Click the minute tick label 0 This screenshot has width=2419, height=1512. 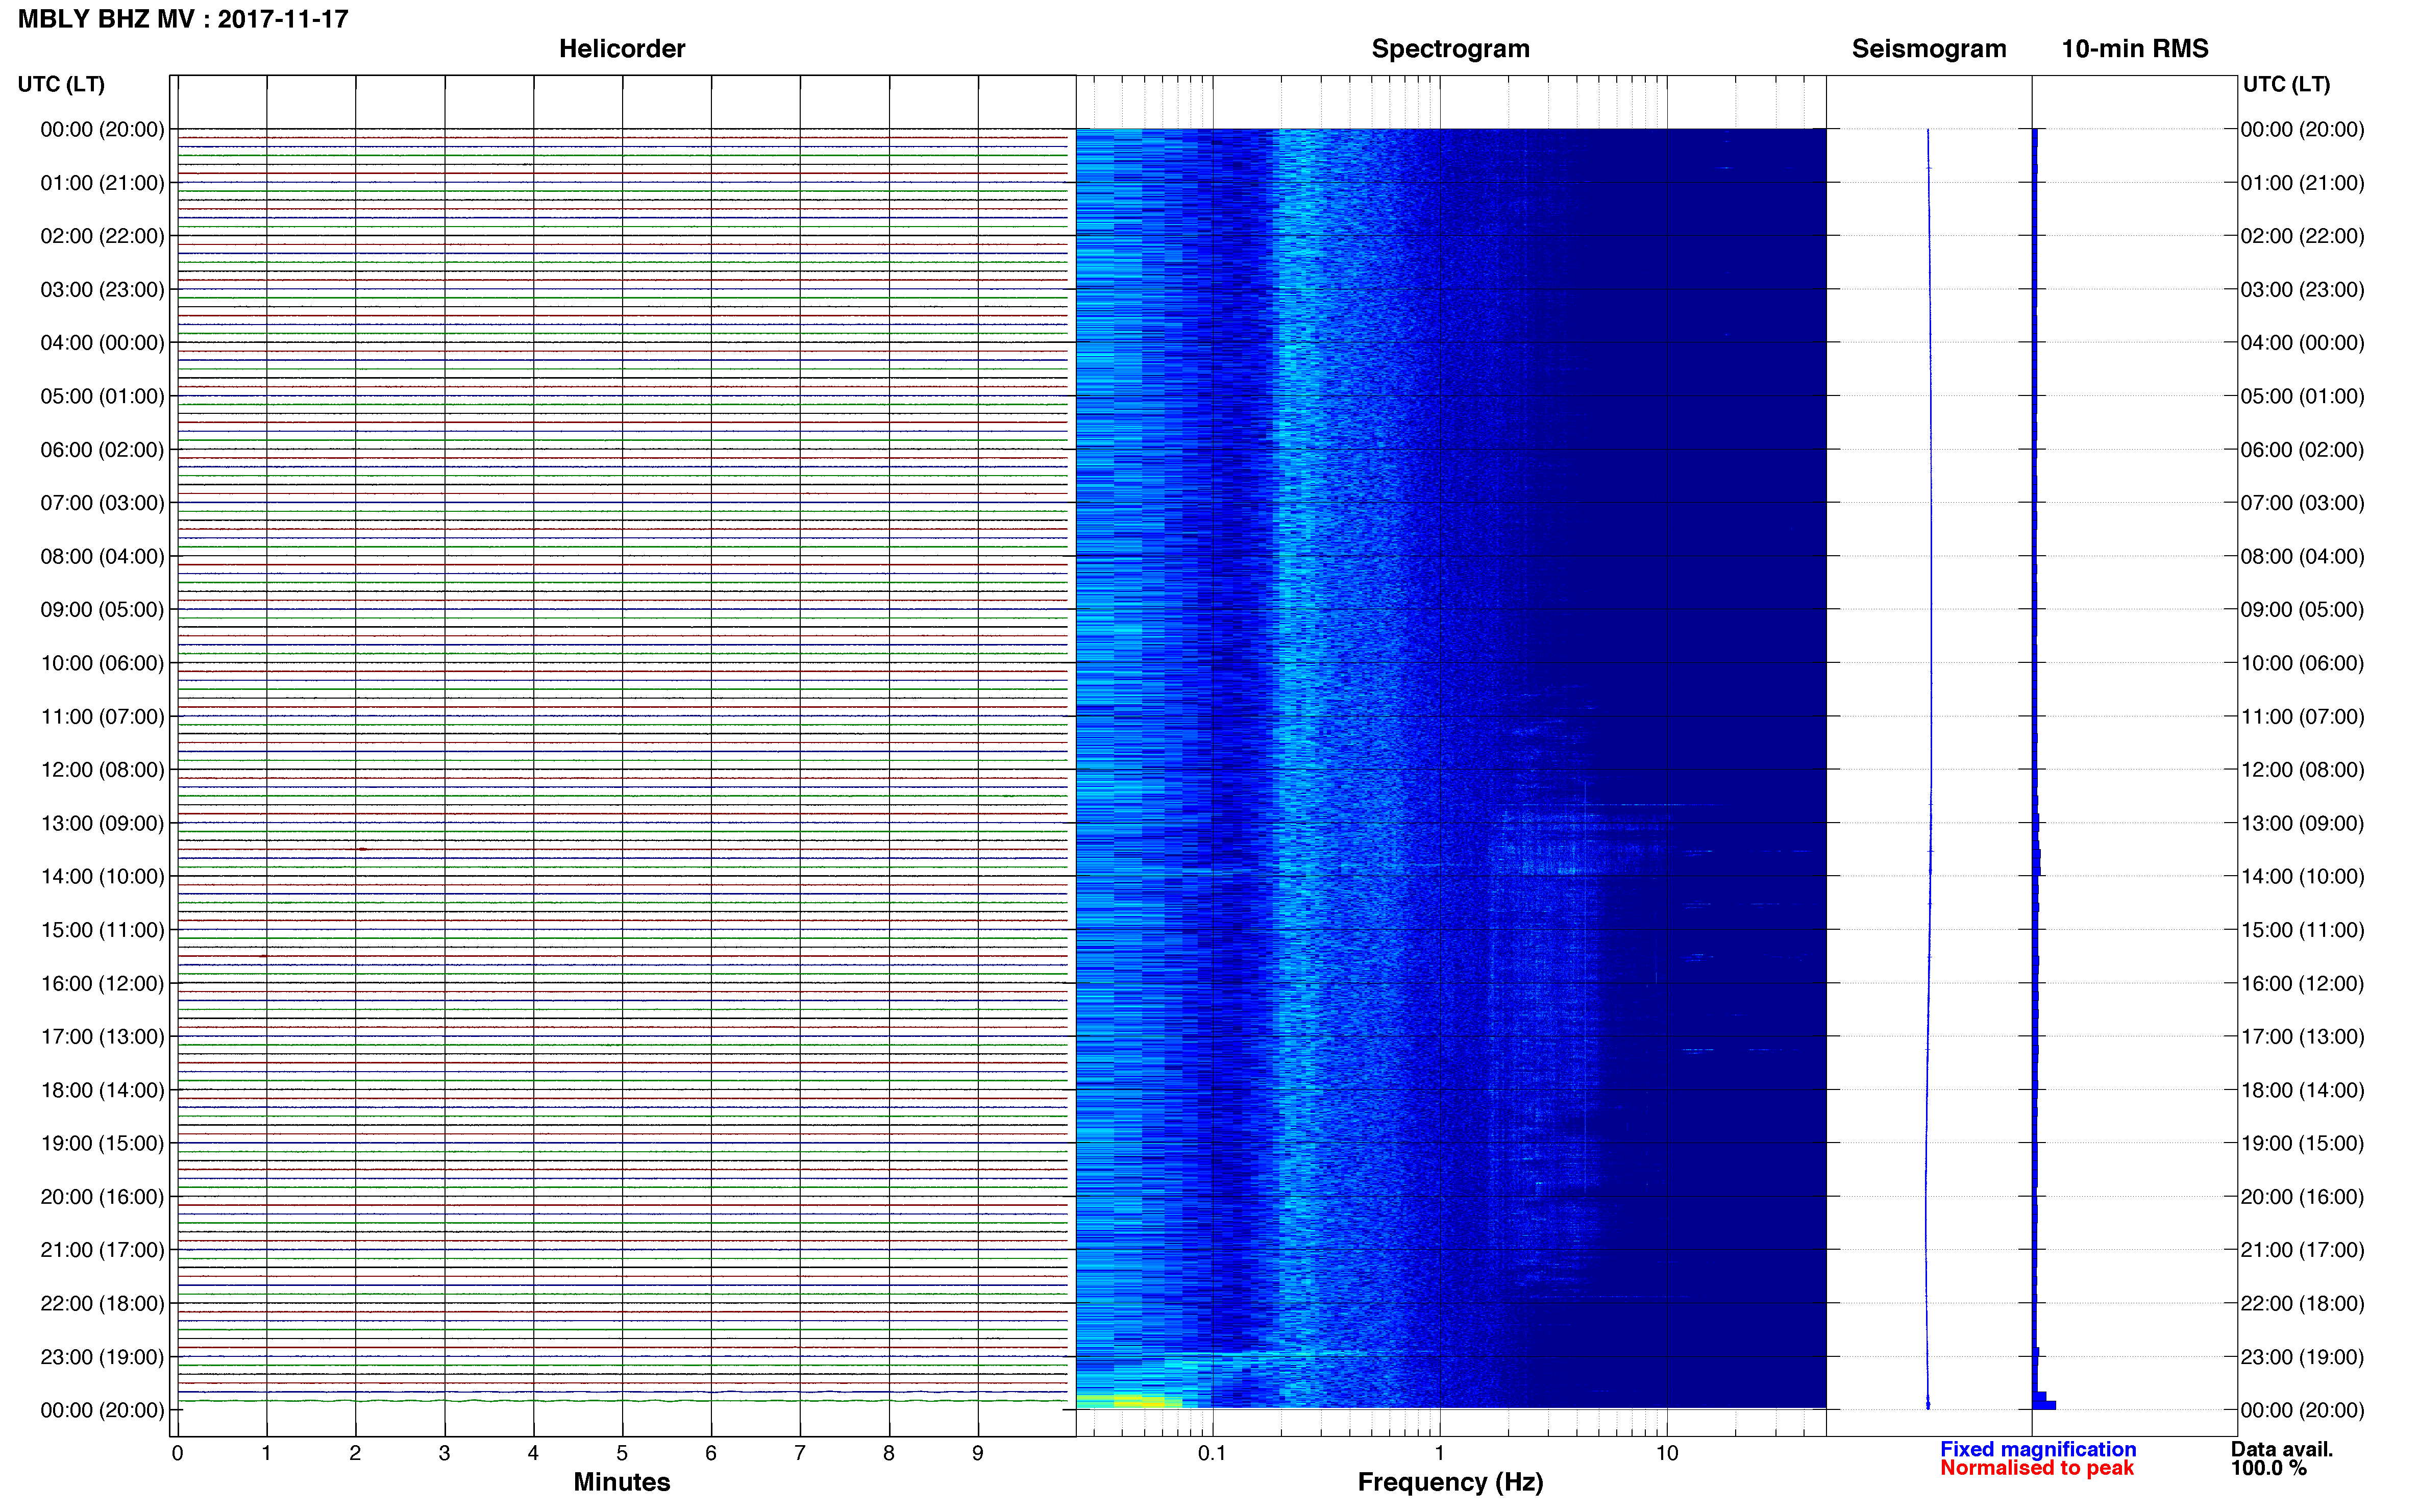pos(177,1453)
